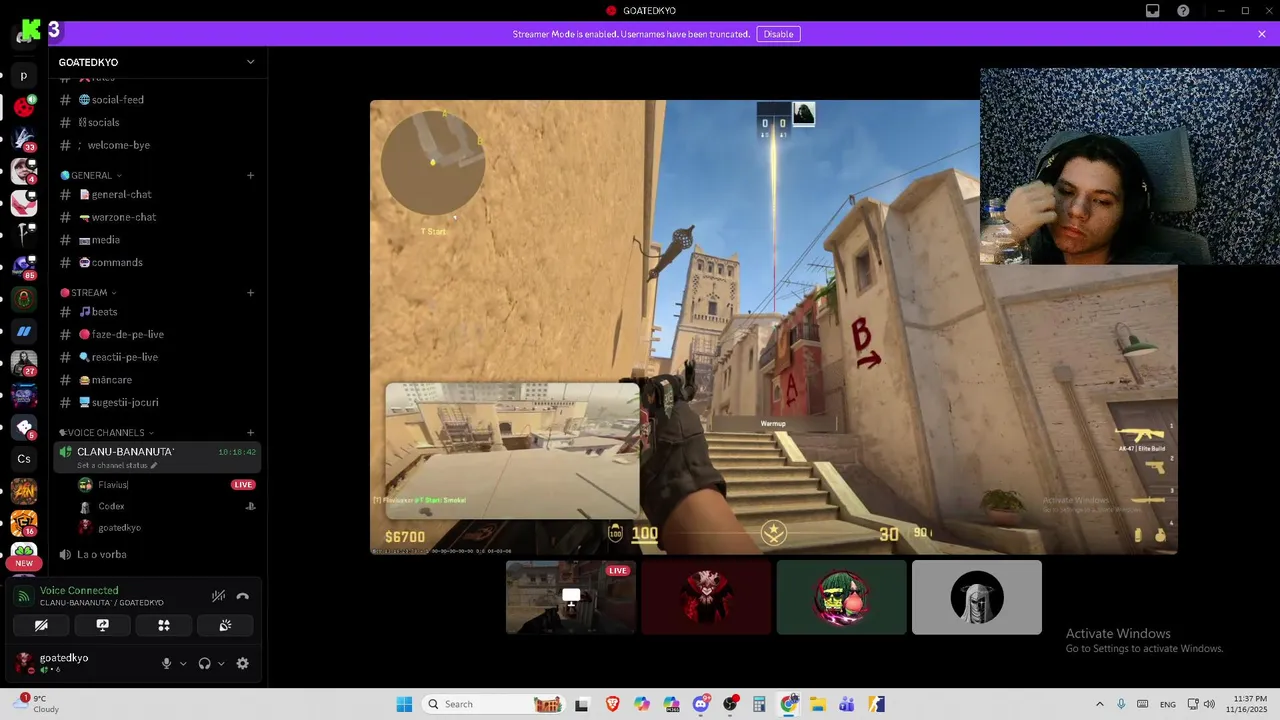Open the activities launcher button

pos(164,625)
